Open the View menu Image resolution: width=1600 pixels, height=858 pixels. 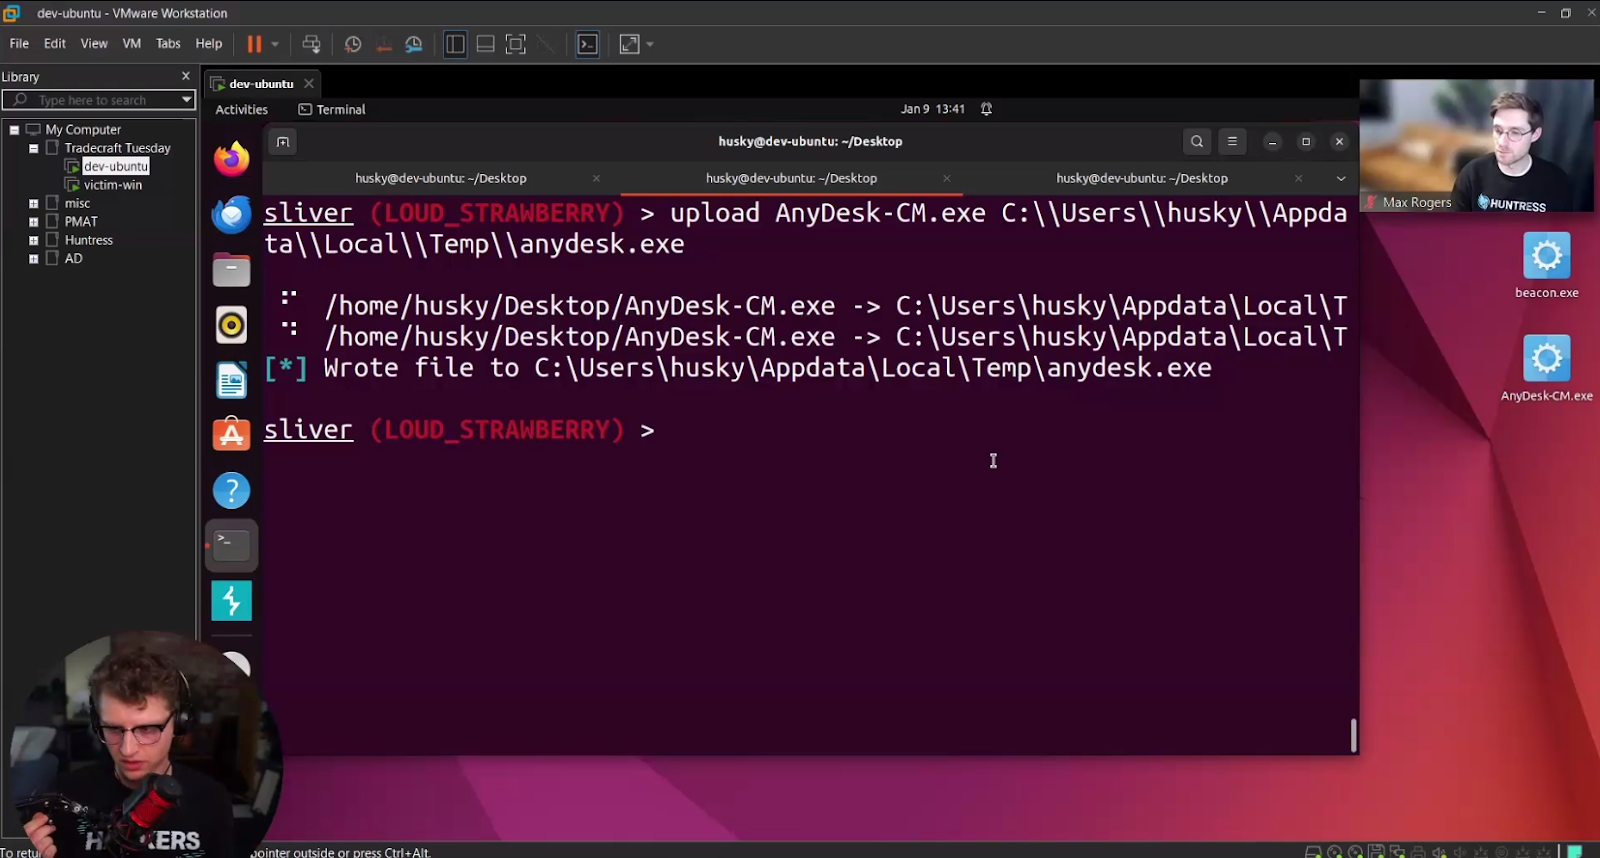pyautogui.click(x=94, y=44)
